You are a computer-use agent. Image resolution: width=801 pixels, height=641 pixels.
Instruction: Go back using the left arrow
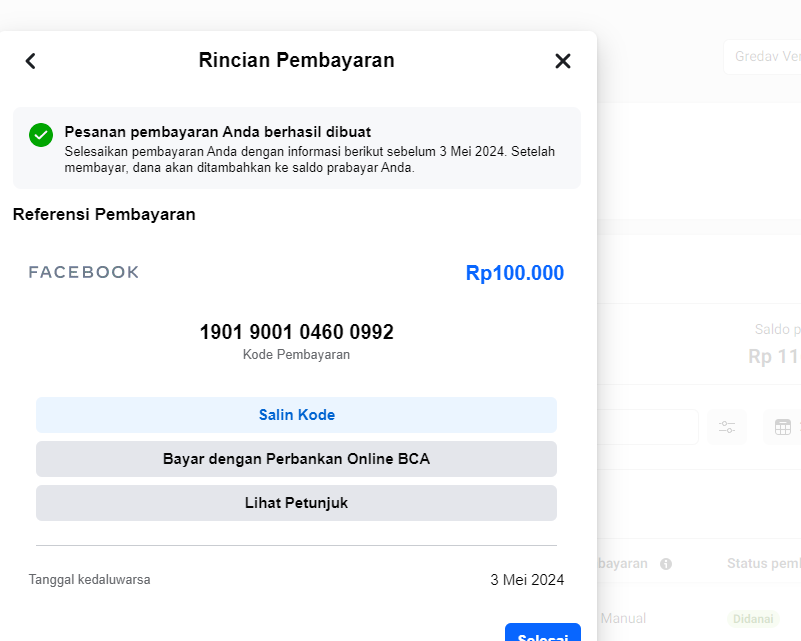30,61
